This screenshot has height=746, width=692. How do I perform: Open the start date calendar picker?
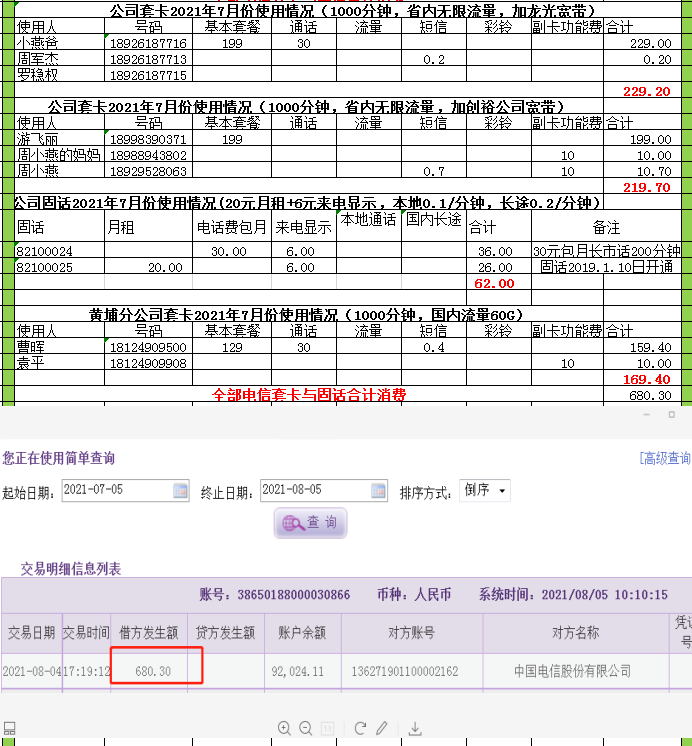[181, 491]
